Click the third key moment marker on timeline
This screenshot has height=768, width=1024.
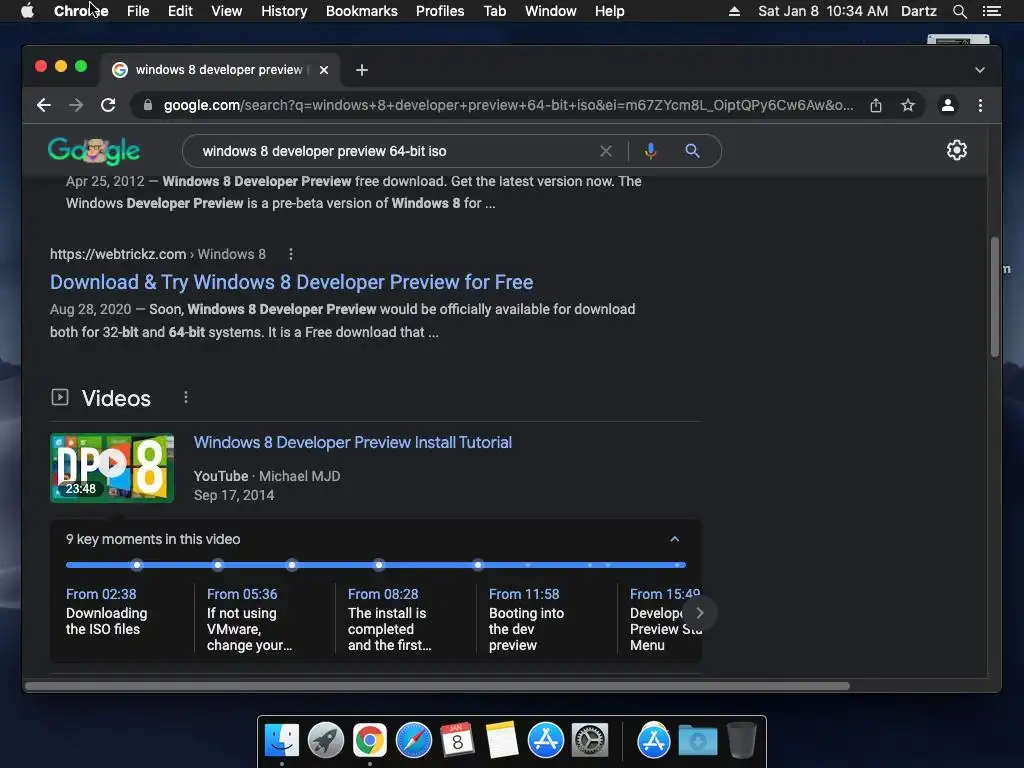coord(292,564)
